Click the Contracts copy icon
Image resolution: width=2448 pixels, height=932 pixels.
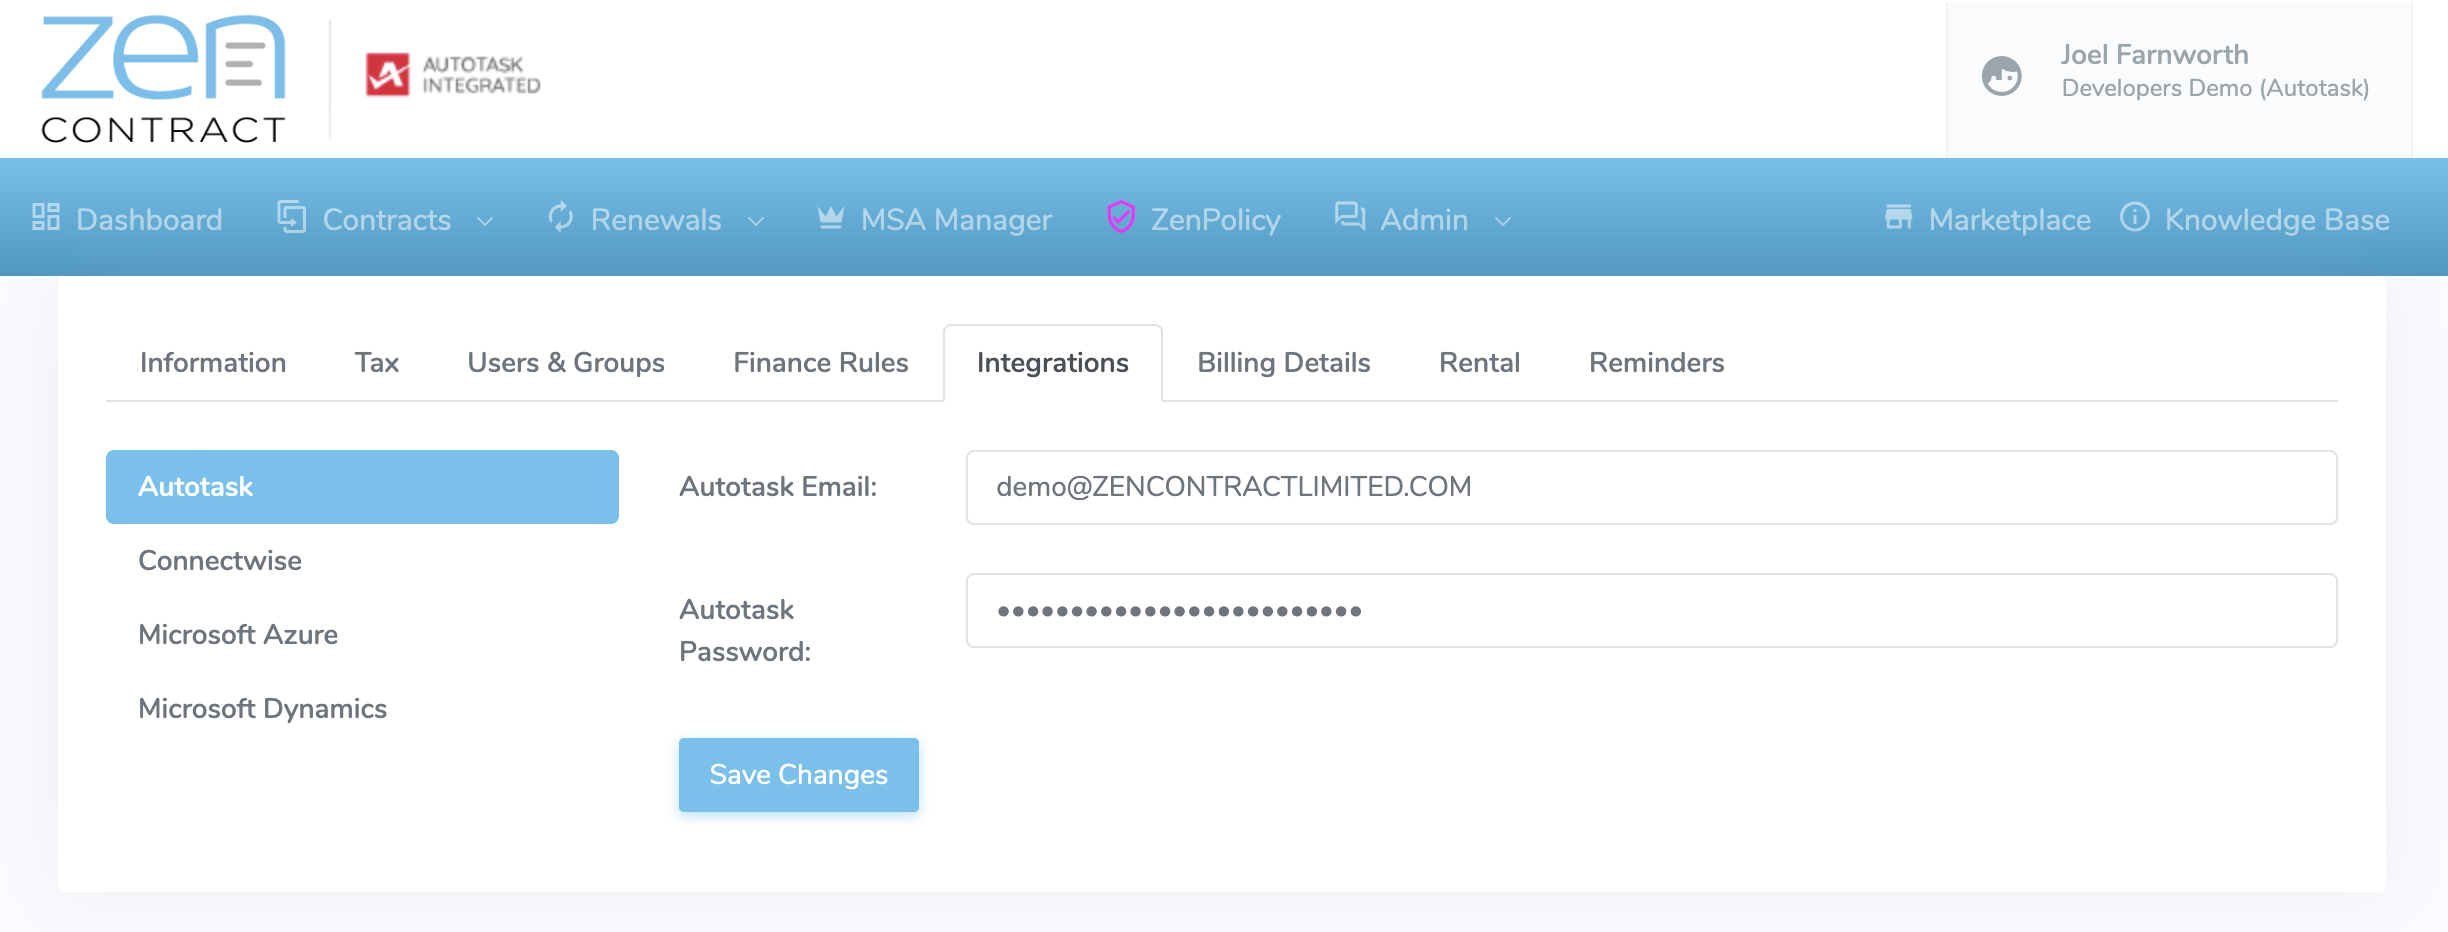(x=291, y=217)
